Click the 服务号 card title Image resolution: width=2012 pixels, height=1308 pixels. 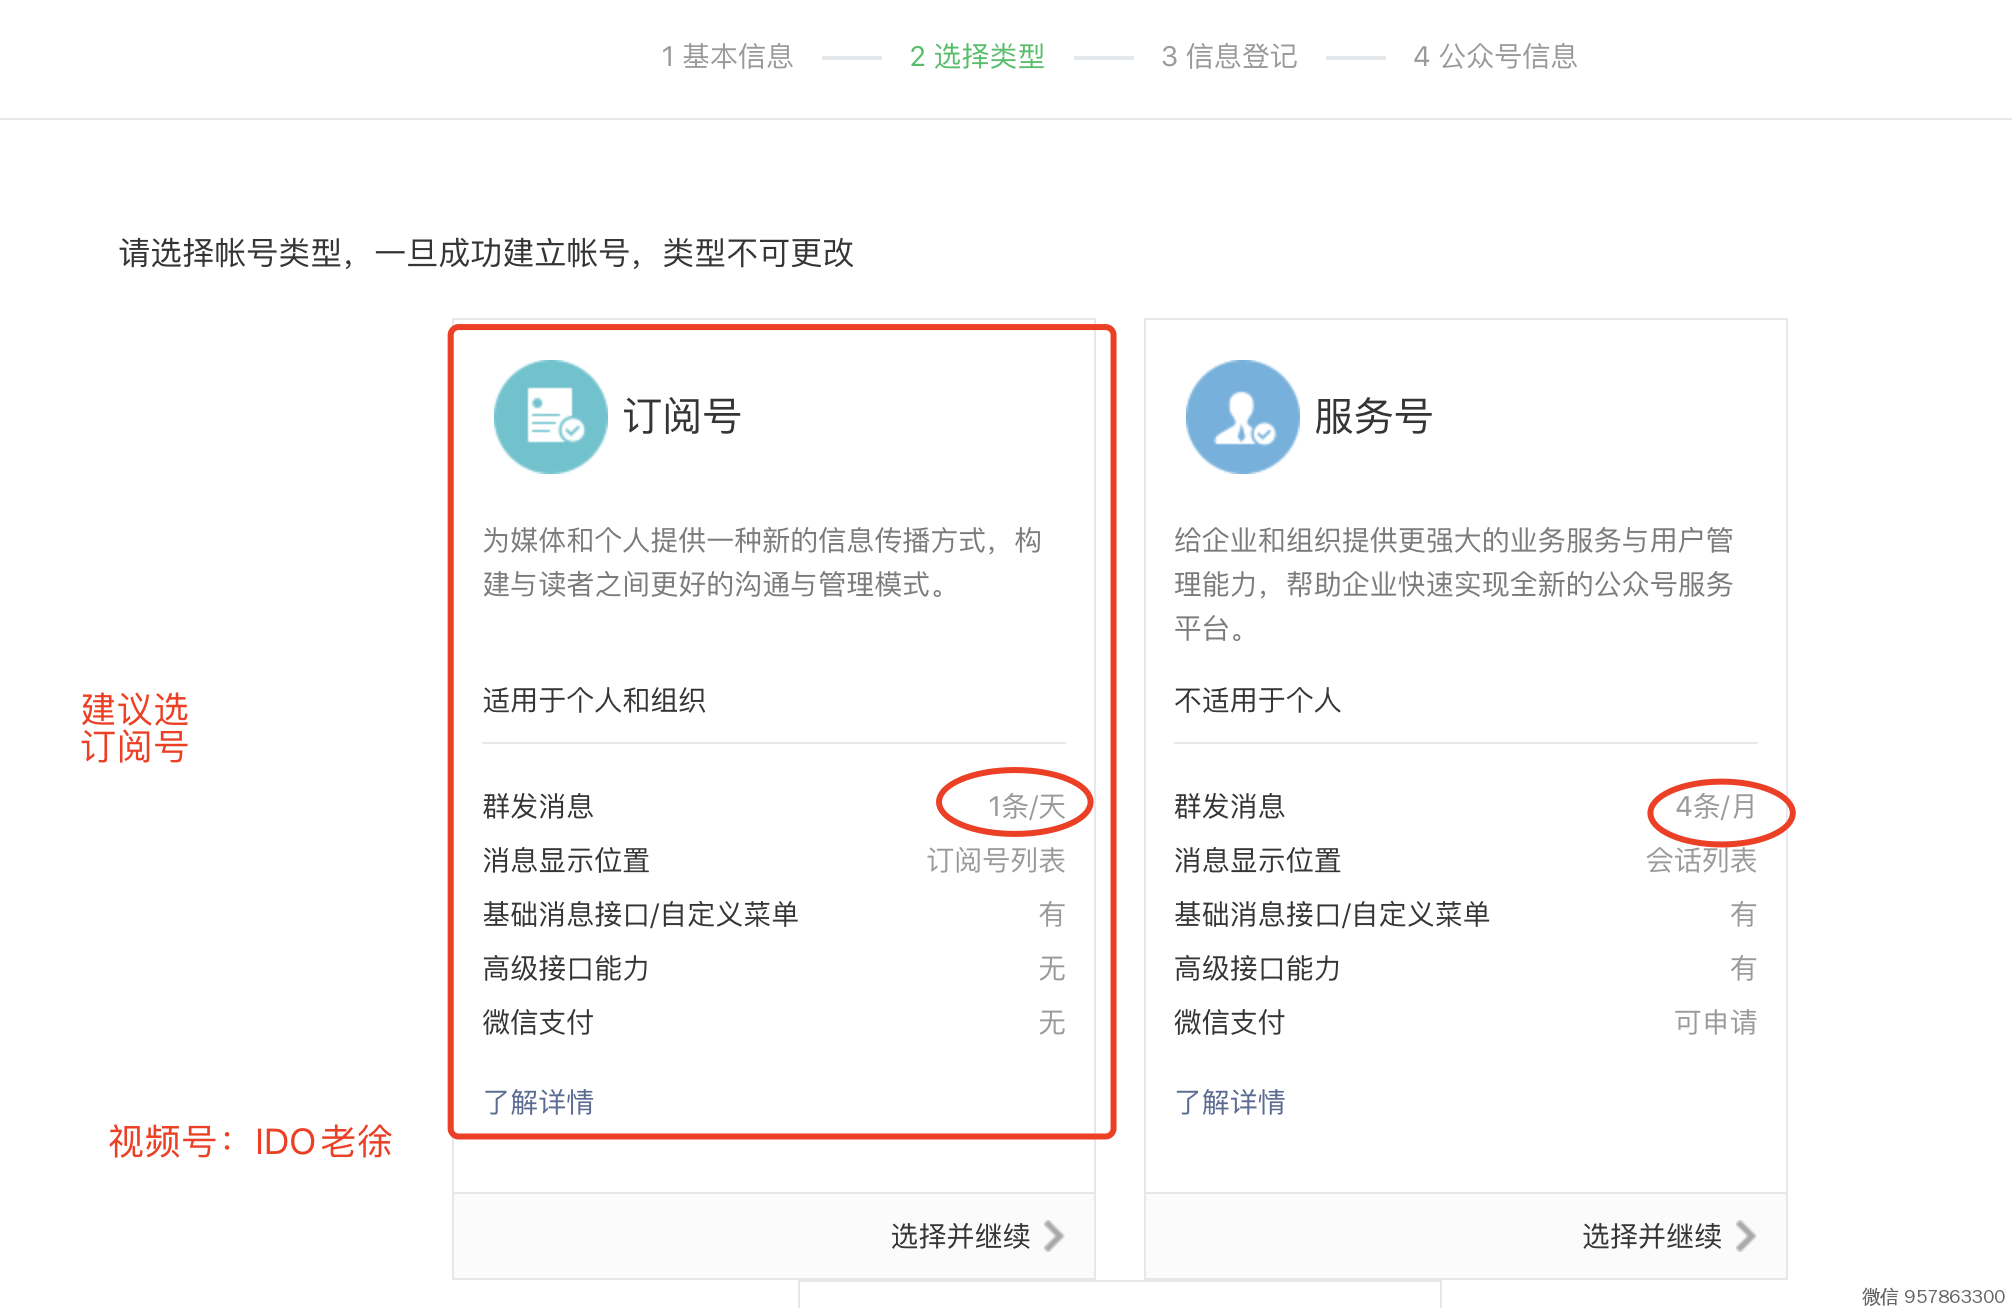coord(1373,417)
